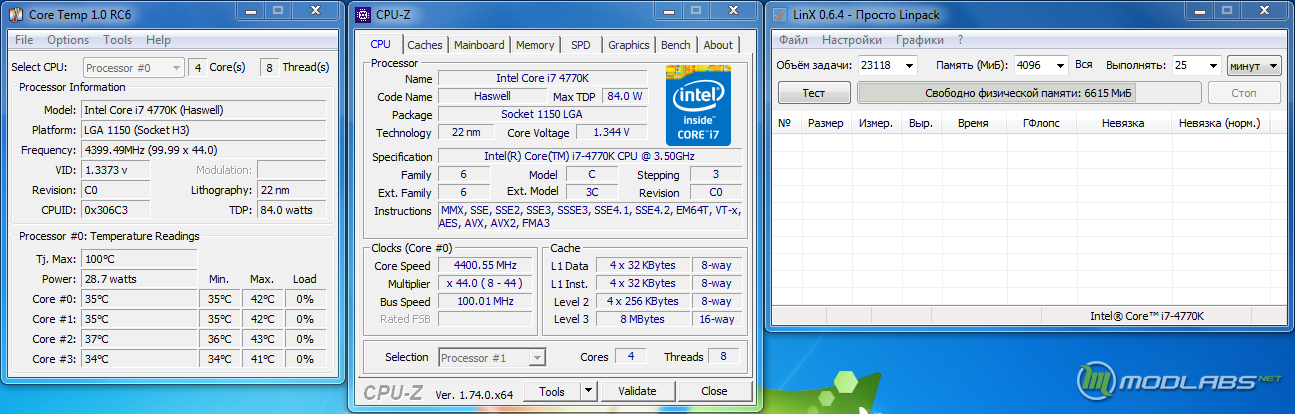Open the File menu in Core Temp

pos(24,40)
